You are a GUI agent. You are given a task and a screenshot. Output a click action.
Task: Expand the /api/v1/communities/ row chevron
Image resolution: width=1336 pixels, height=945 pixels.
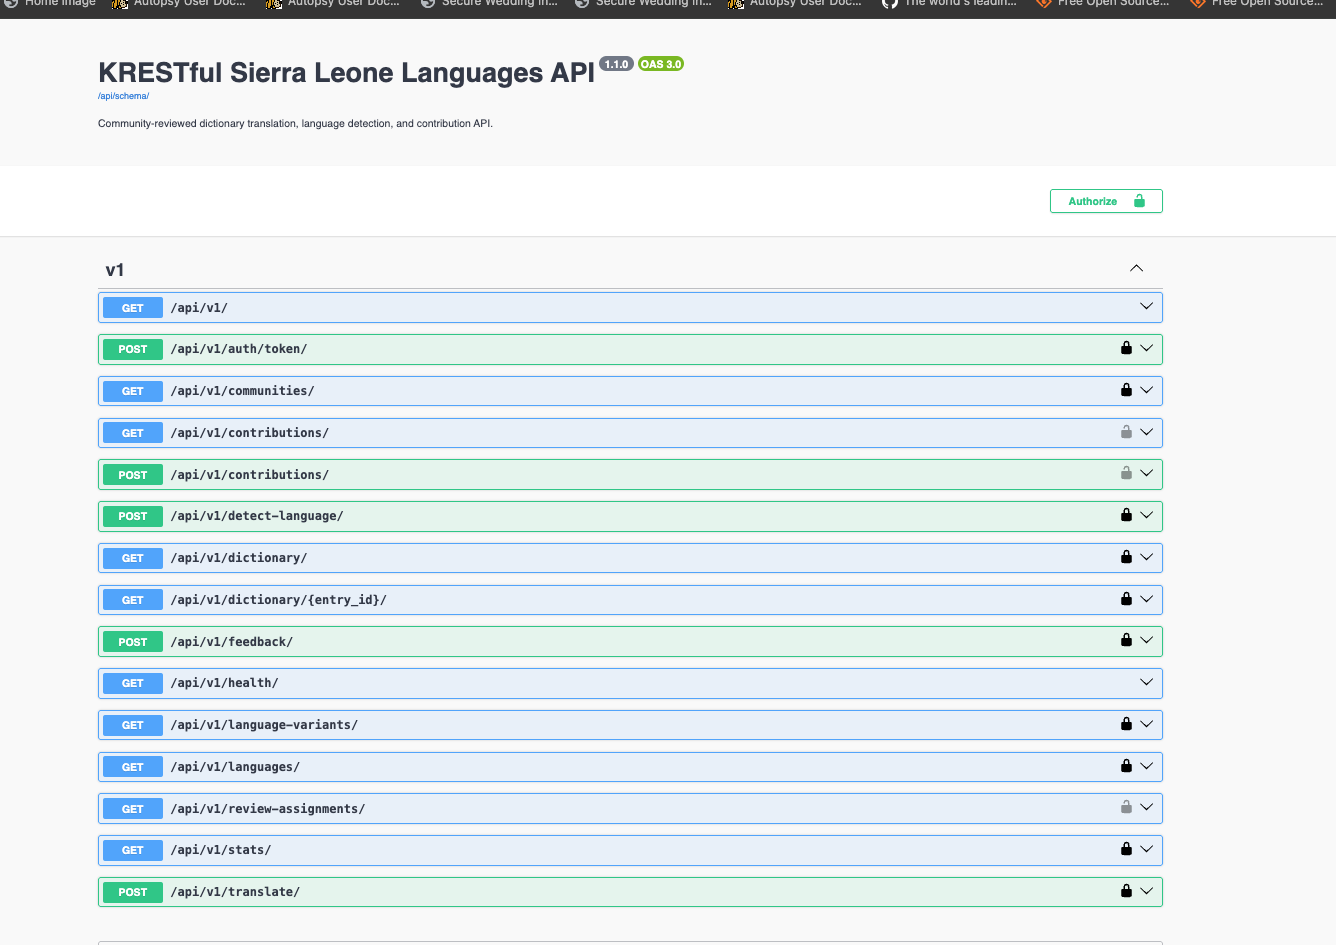pos(1147,390)
